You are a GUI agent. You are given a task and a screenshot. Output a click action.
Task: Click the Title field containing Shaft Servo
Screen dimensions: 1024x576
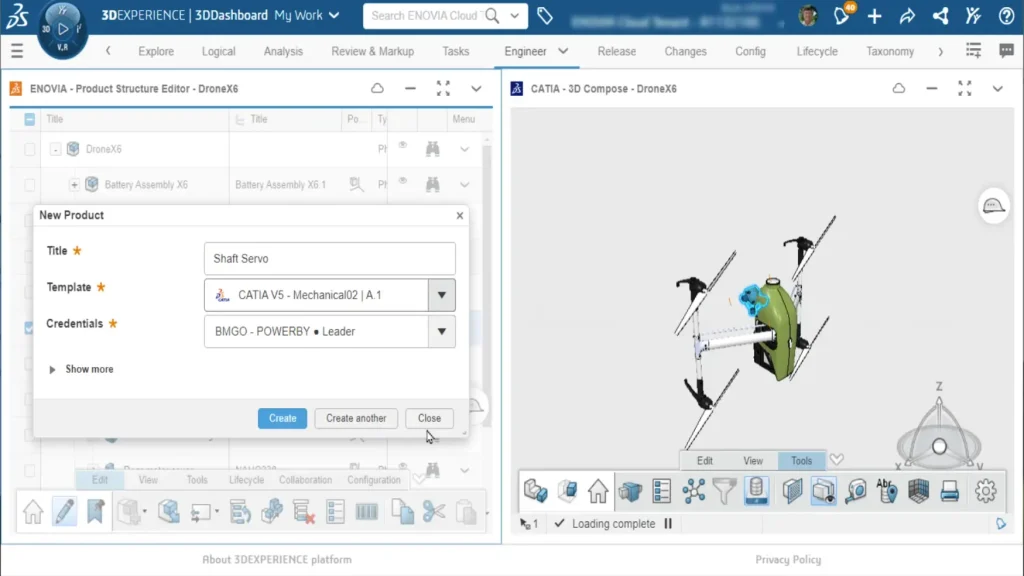click(x=330, y=259)
